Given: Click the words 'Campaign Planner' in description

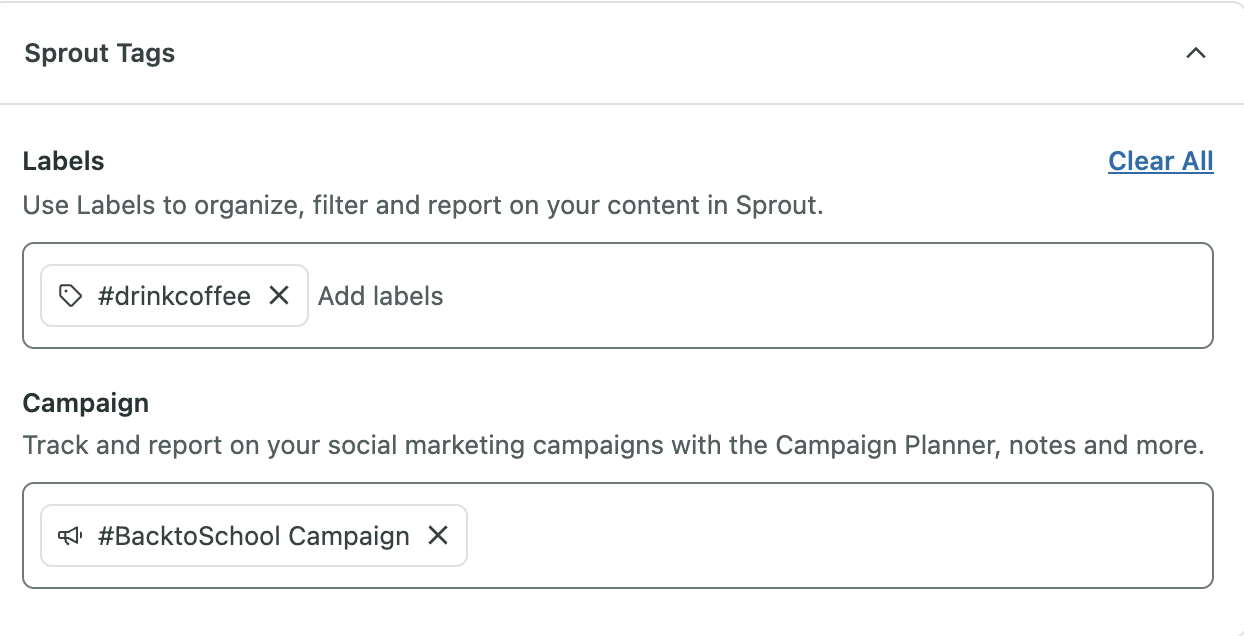Looking at the screenshot, I should coord(885,445).
